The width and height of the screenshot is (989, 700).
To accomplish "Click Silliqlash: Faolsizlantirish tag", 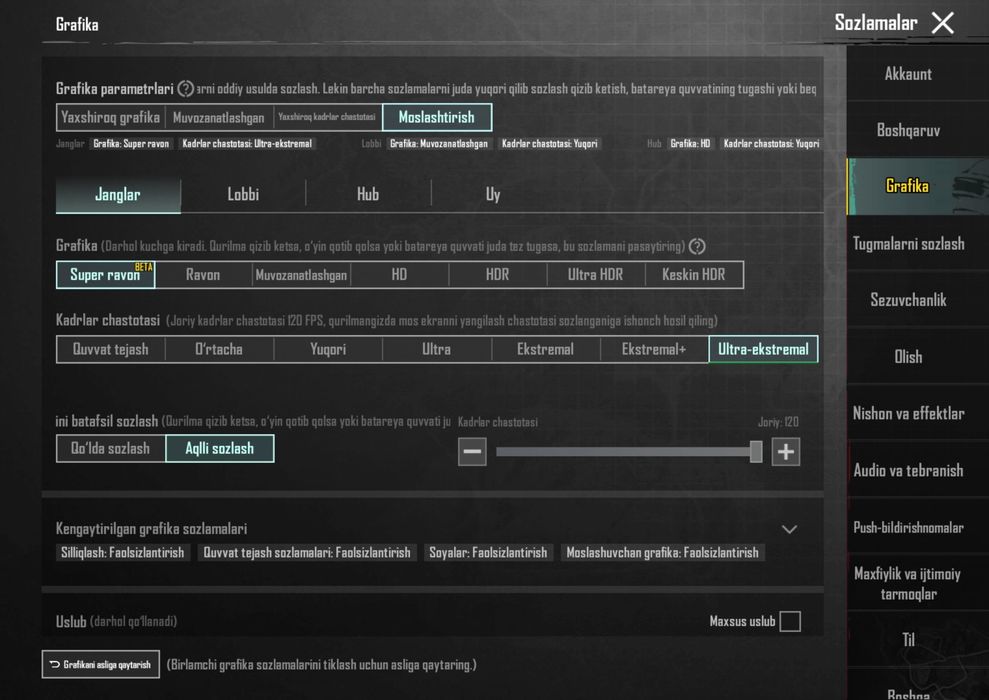I will 122,553.
